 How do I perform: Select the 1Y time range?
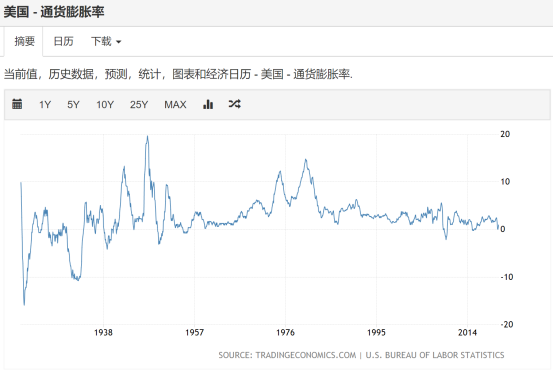click(45, 105)
